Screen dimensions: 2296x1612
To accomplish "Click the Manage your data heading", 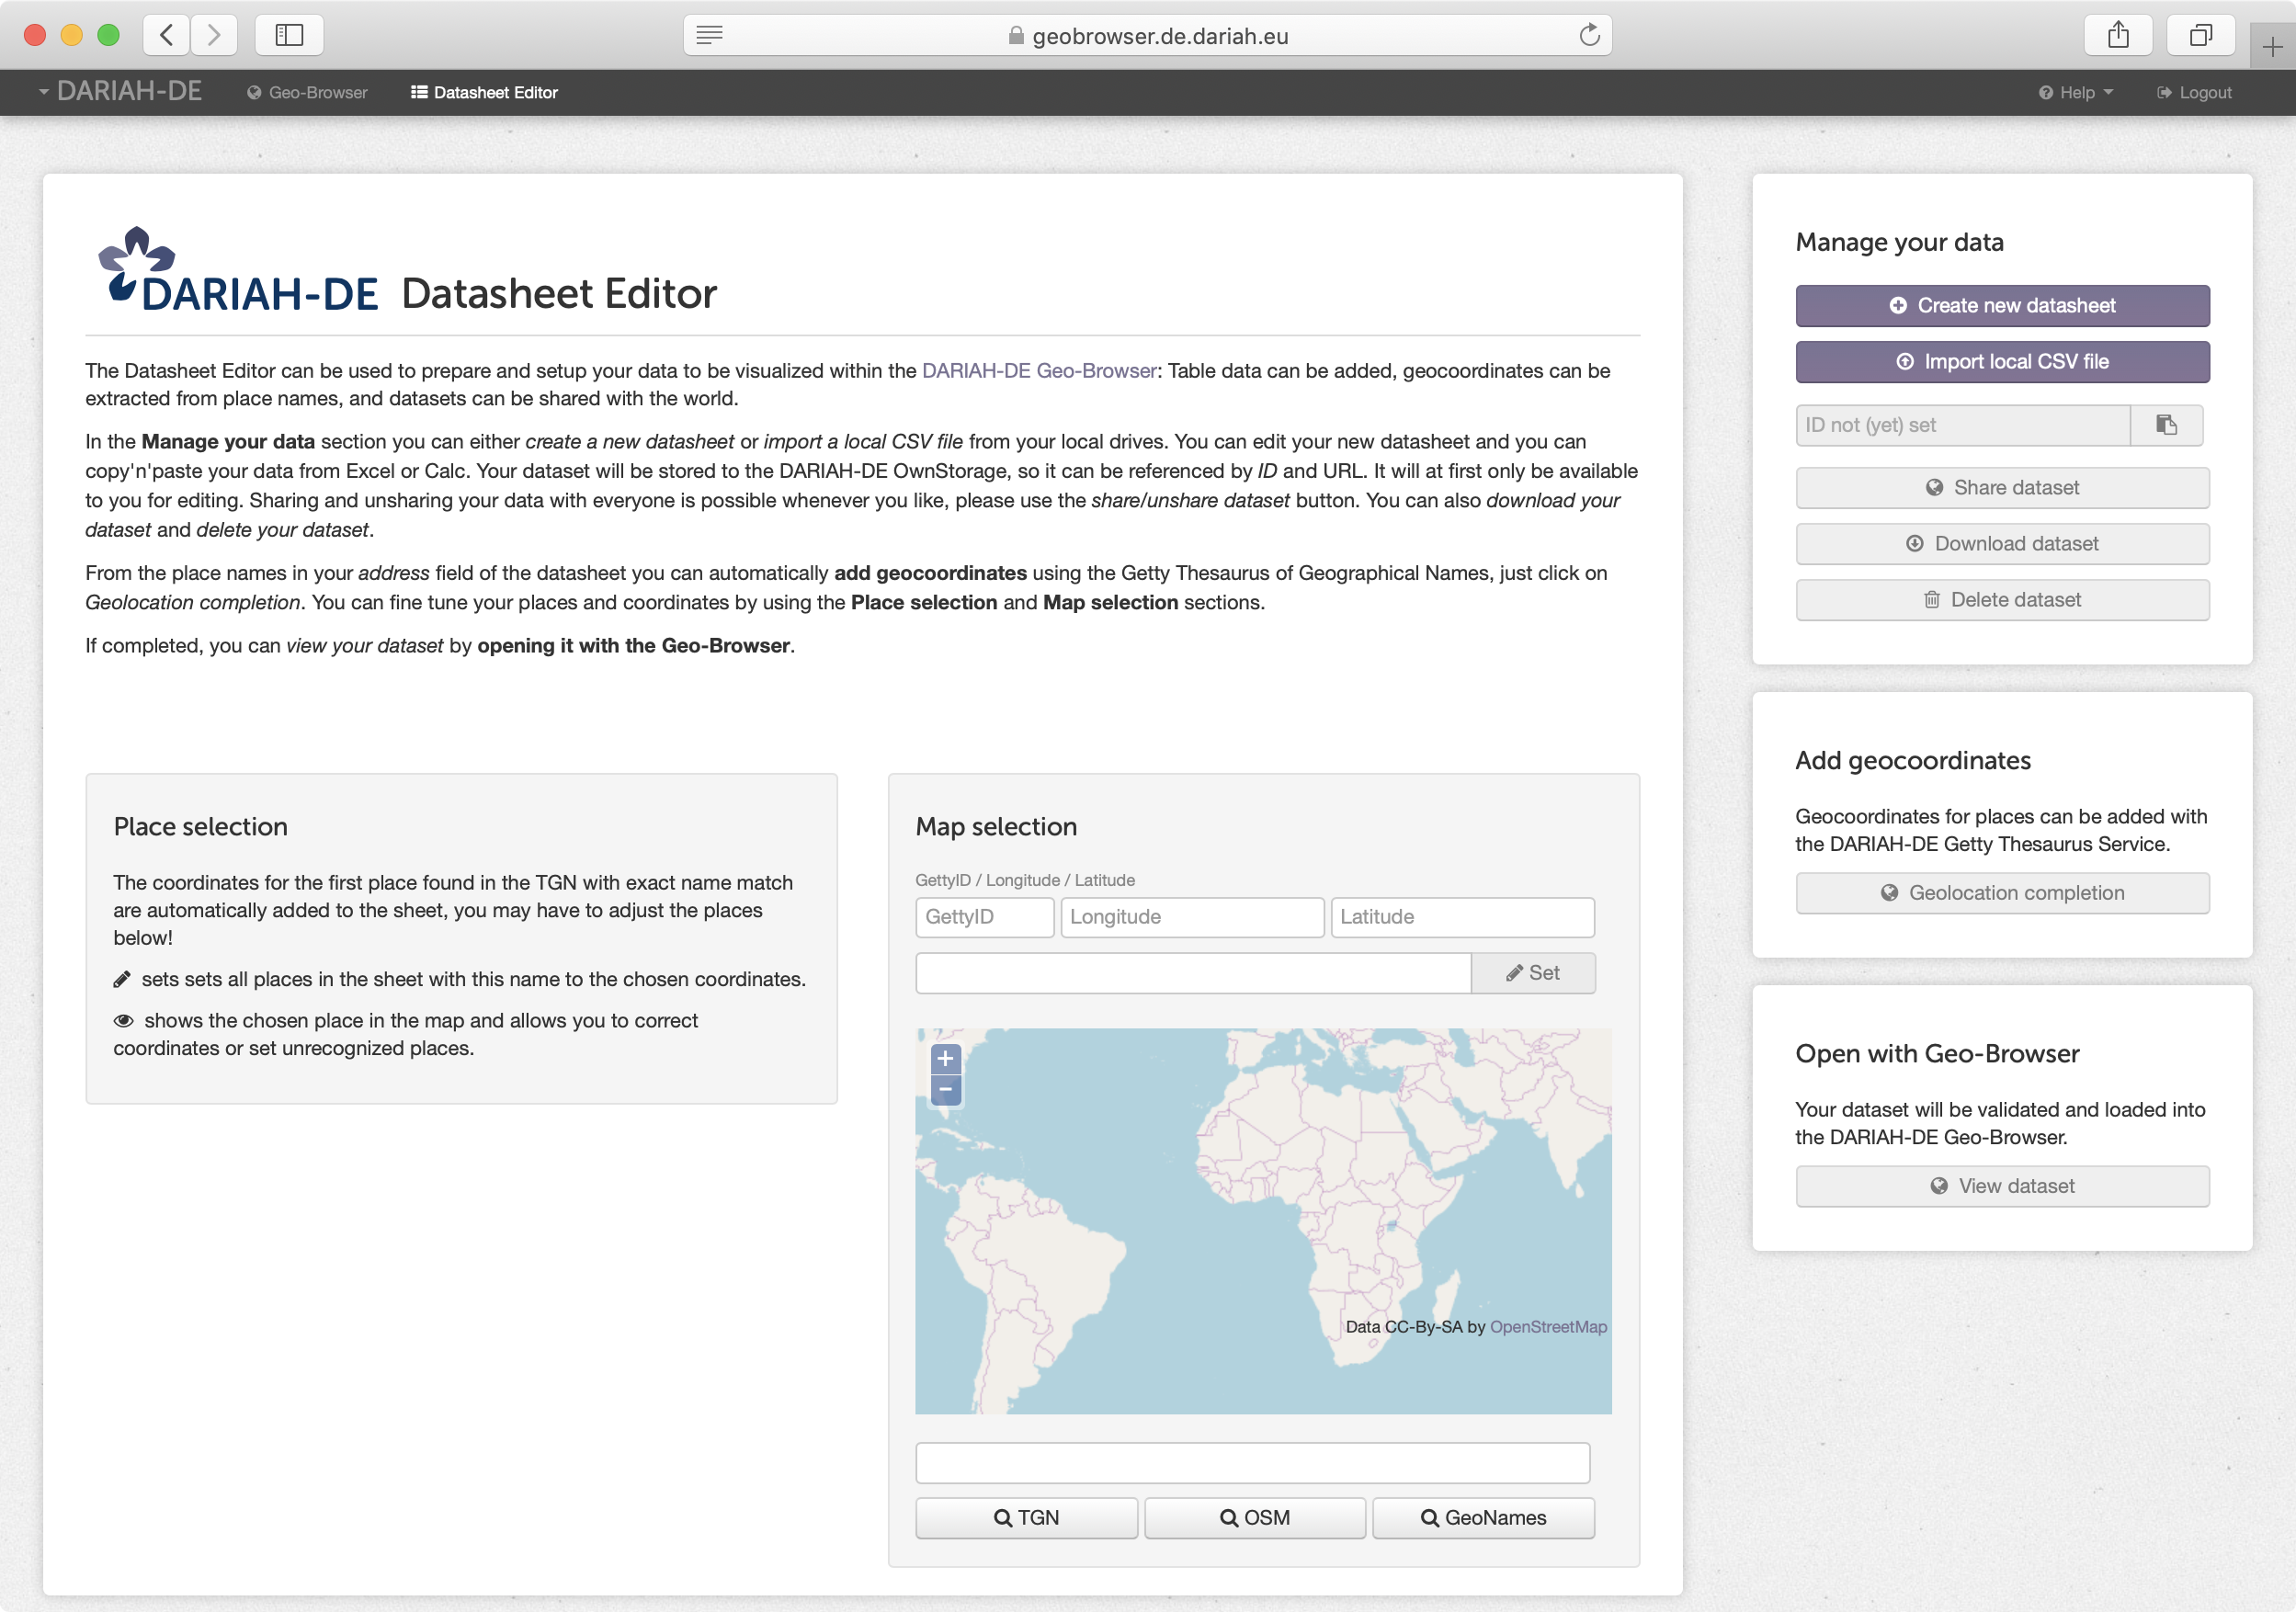I will tap(1899, 242).
